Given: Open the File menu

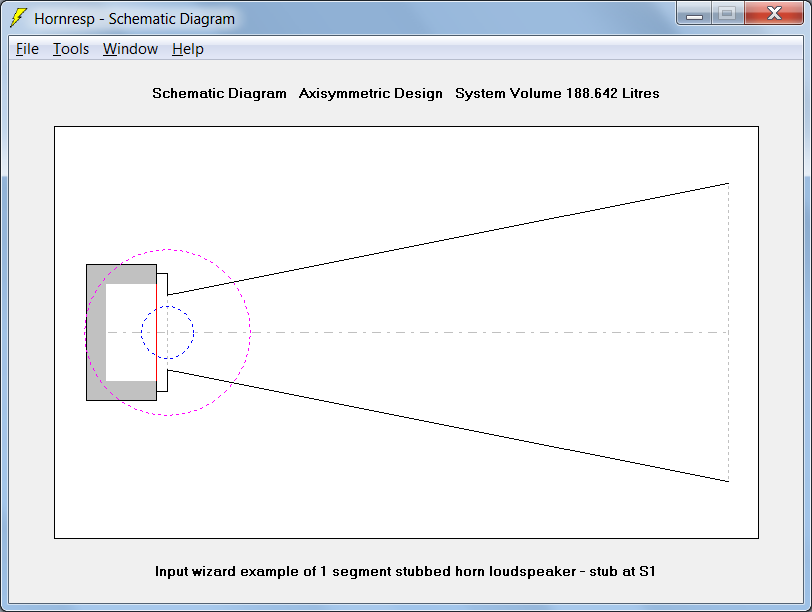Looking at the screenshot, I should [x=27, y=49].
